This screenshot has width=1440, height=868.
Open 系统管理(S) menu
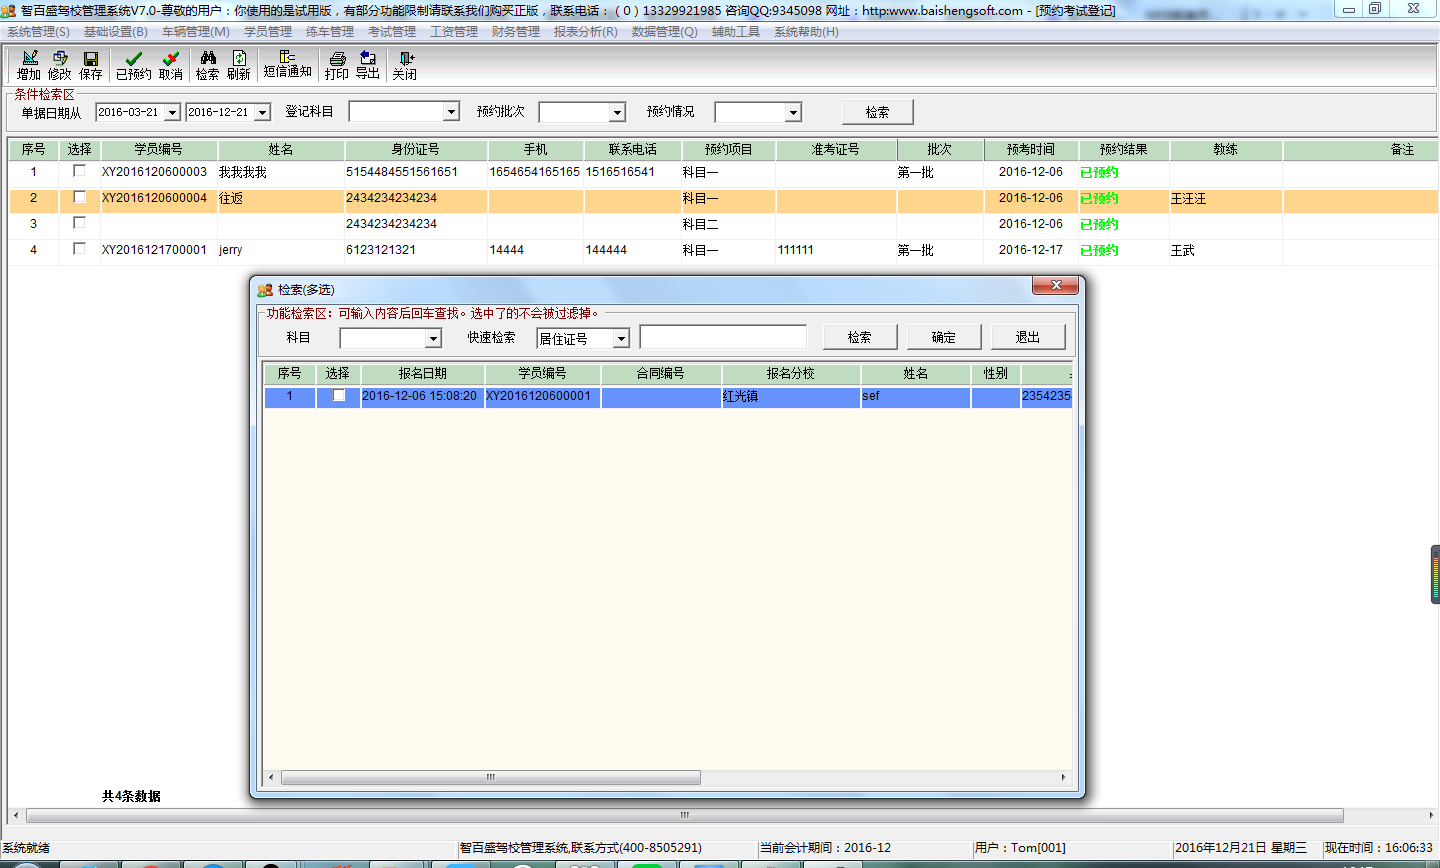39,32
